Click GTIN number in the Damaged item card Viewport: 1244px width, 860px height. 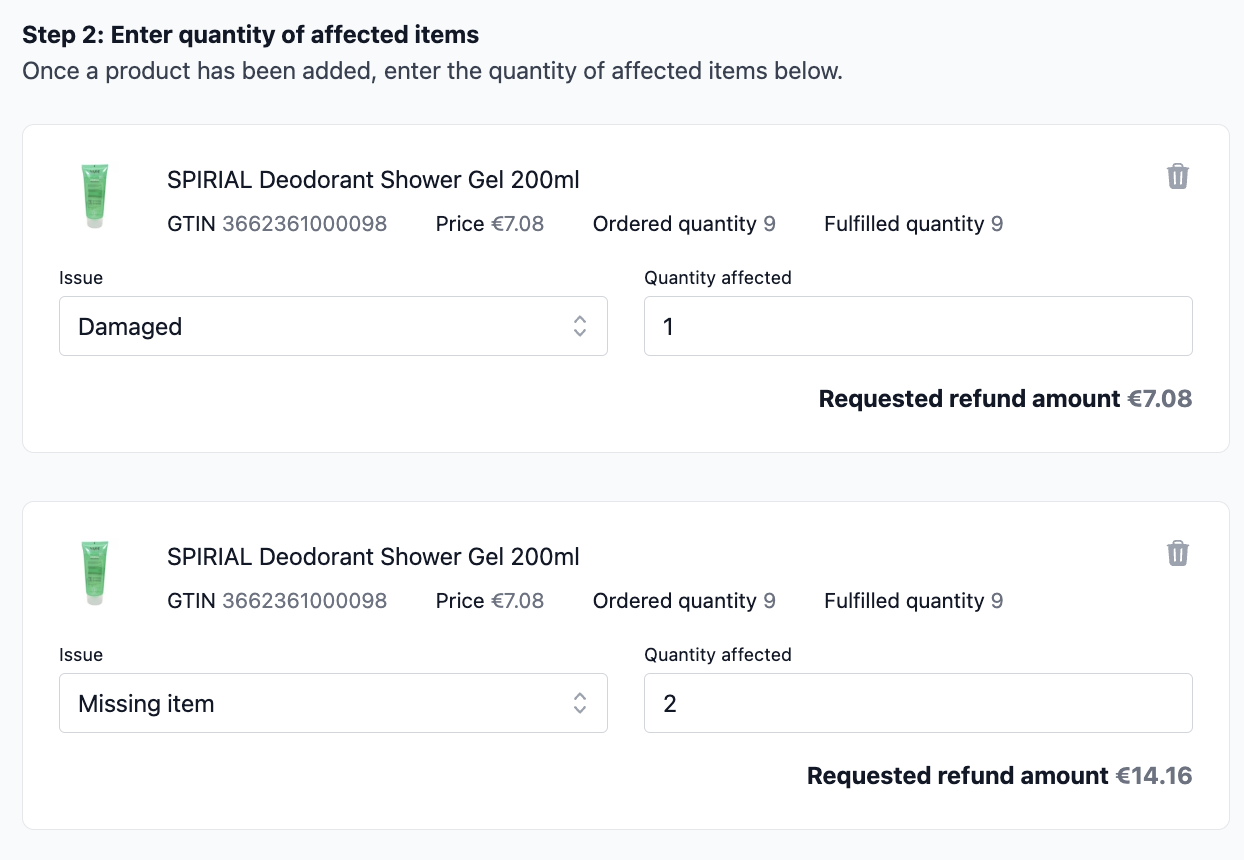coord(304,224)
